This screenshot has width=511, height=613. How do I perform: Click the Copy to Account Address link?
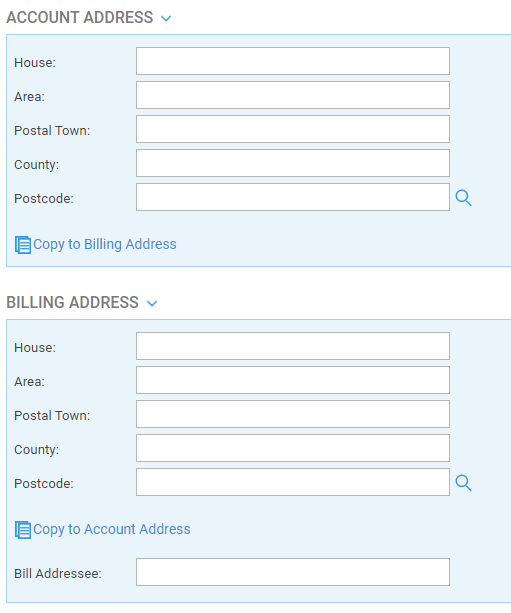click(112, 529)
